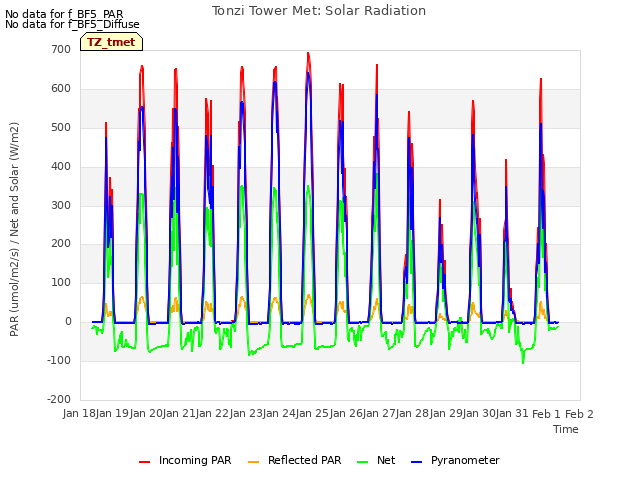Click the 'No data for f_BF5_Diffuse' message
The image size is (640, 480).
(72, 24)
